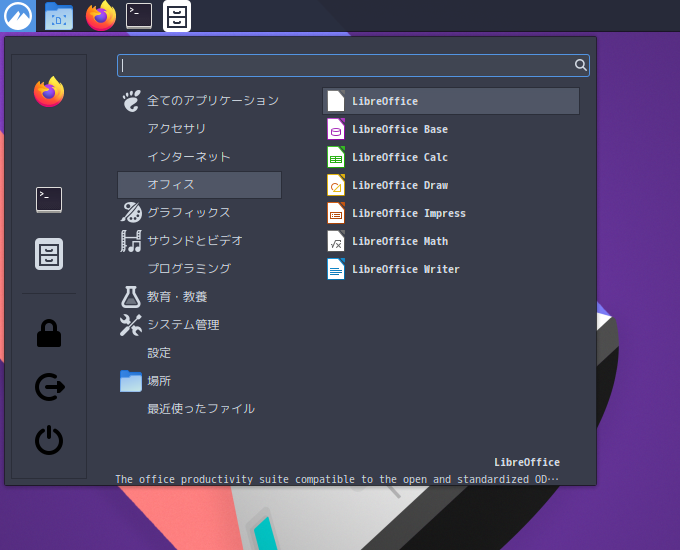Click the LibreOffice Math formula icon
Viewport: 680px width, 550px height.
tap(336, 241)
